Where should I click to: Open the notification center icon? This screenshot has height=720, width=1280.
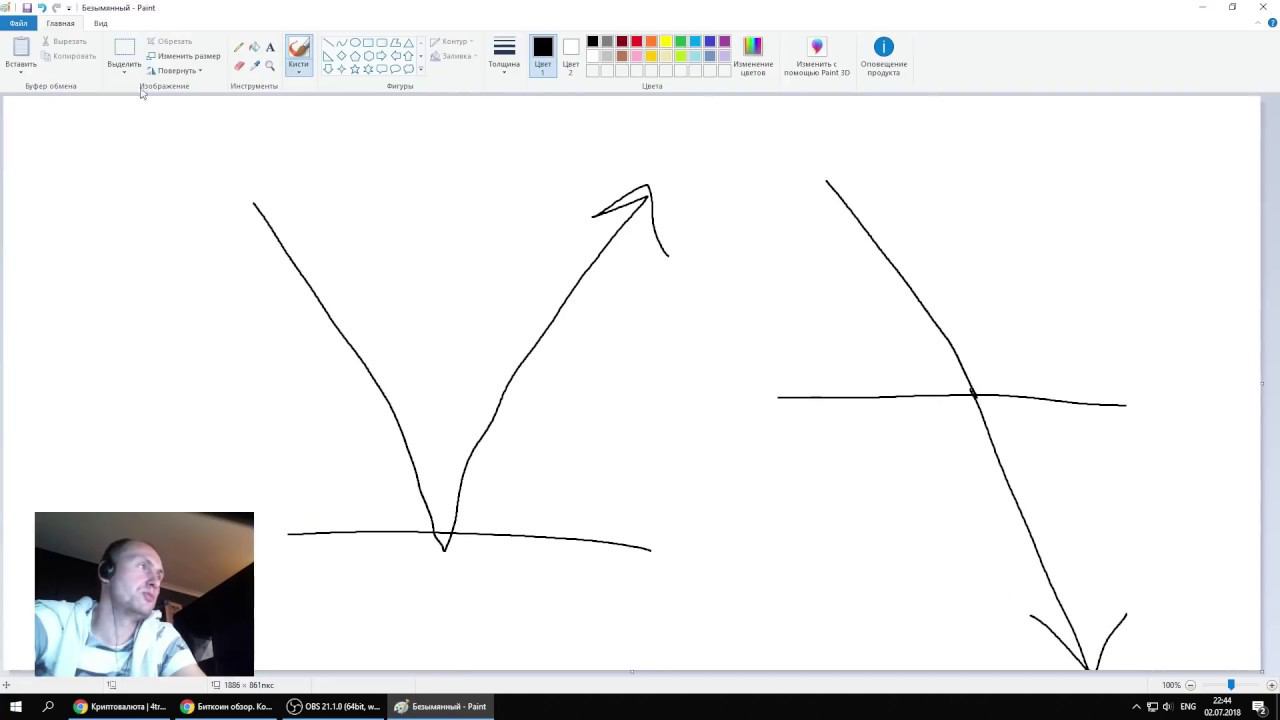click(x=1260, y=707)
